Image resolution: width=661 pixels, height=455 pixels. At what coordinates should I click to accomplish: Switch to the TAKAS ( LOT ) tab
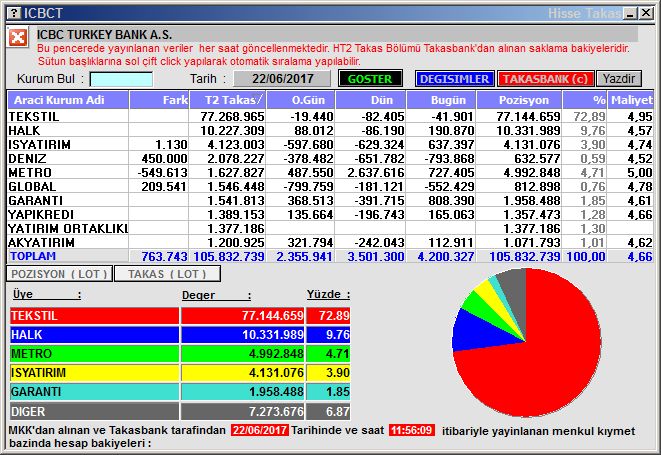(167, 274)
